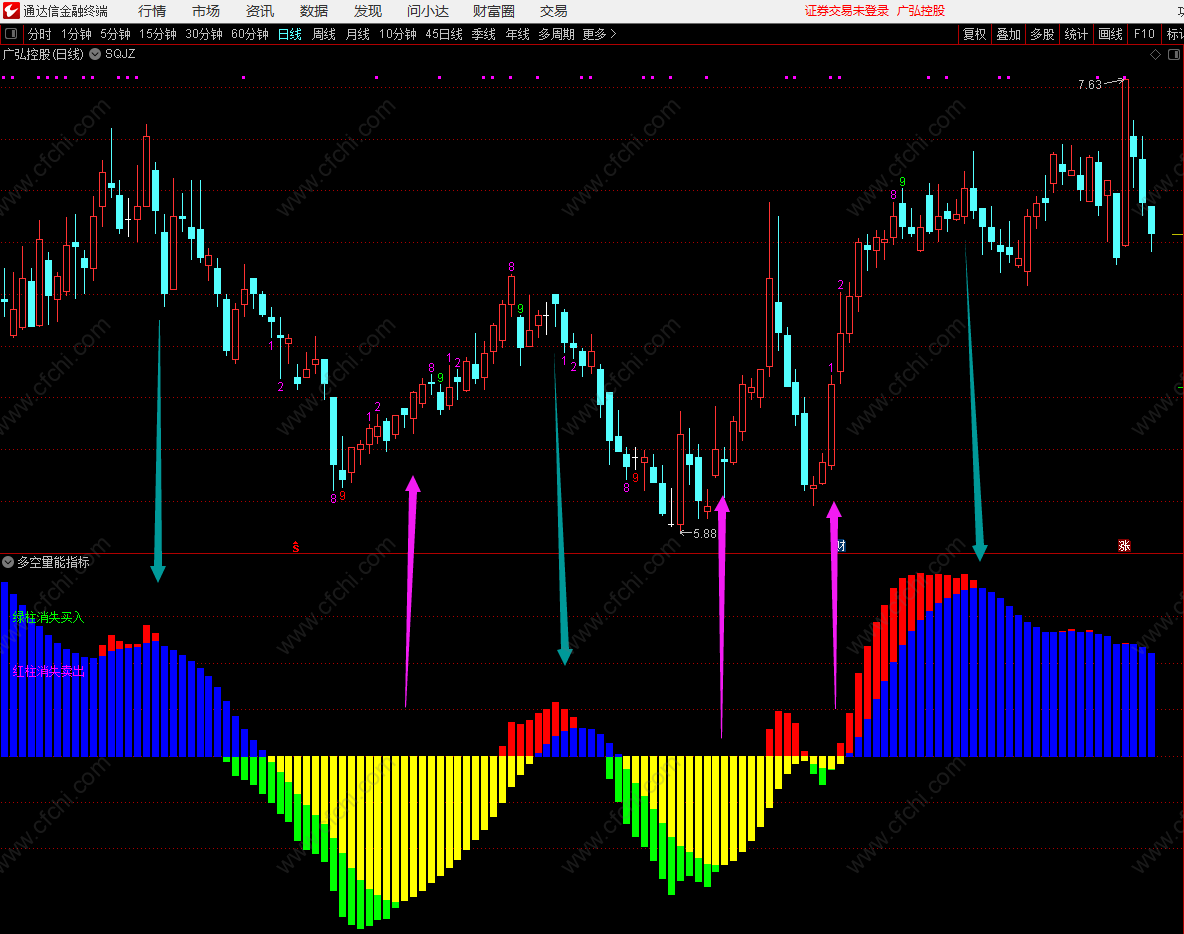Switch to 周线 weekly period
Screen dimensions: 1184x934
(x=324, y=34)
